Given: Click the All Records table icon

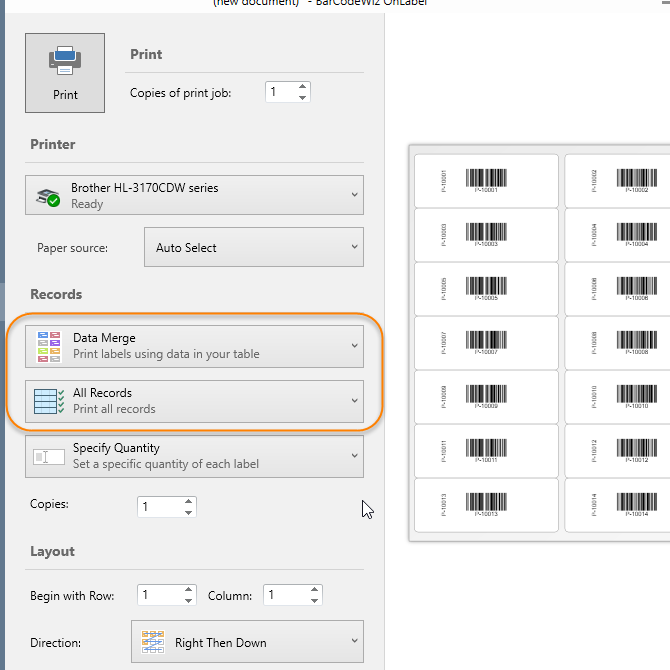Looking at the screenshot, I should (x=49, y=401).
